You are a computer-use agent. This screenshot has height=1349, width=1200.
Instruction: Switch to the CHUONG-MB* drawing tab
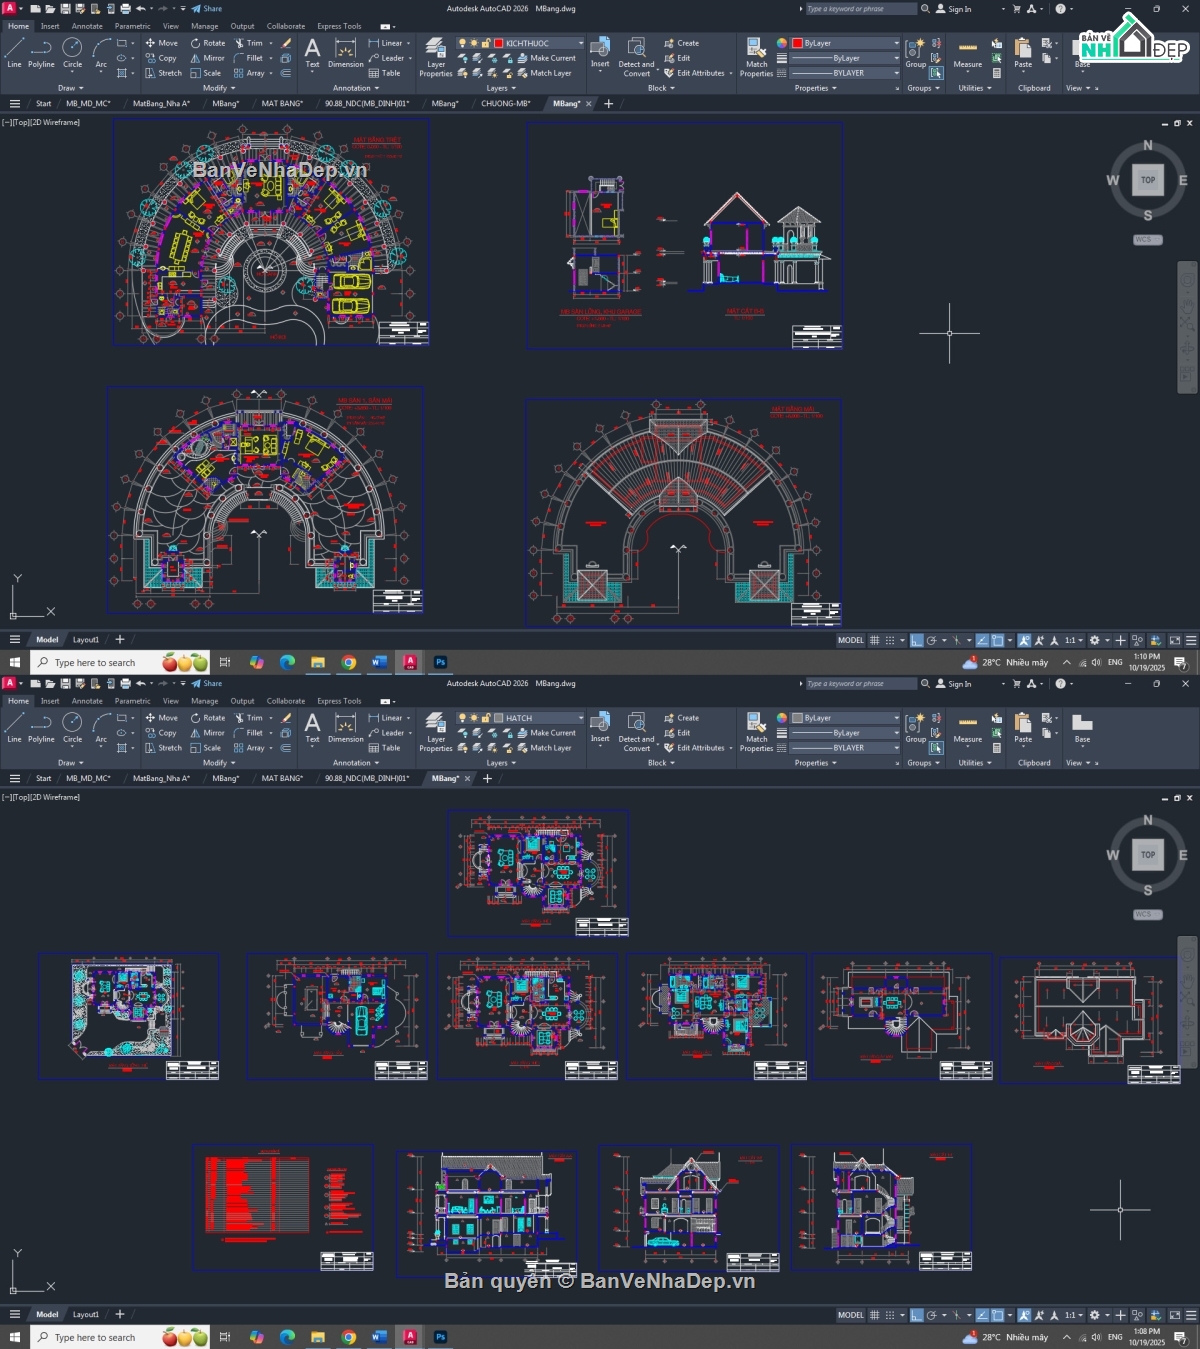(x=505, y=103)
